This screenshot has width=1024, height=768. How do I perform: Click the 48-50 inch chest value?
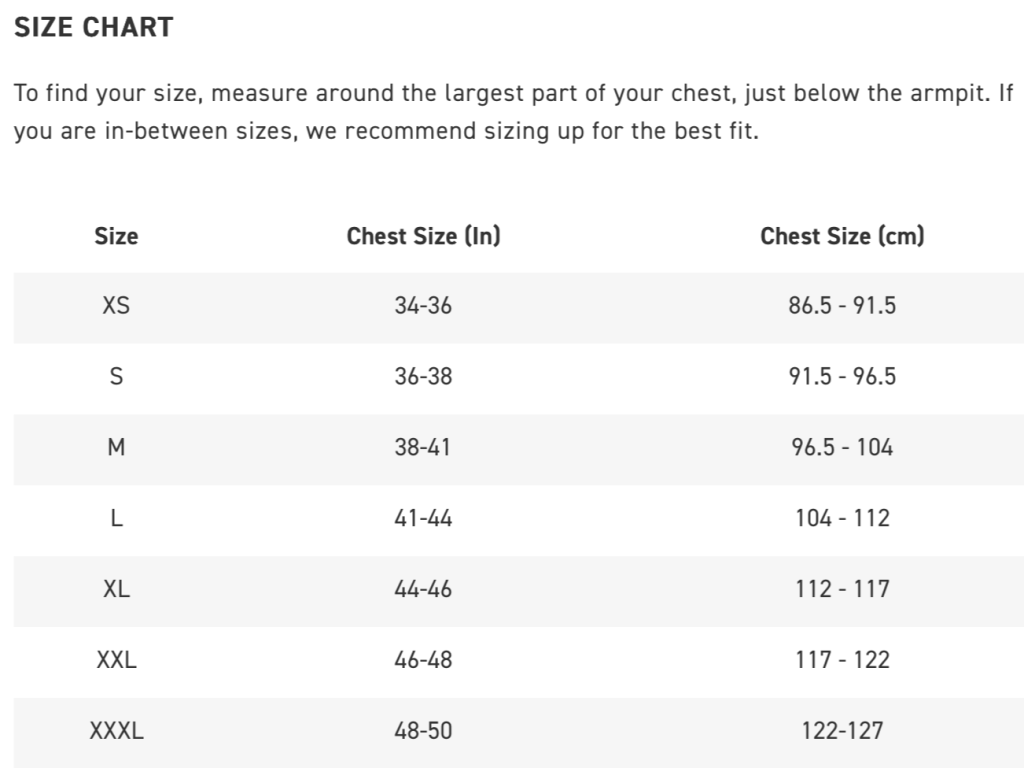(x=423, y=732)
